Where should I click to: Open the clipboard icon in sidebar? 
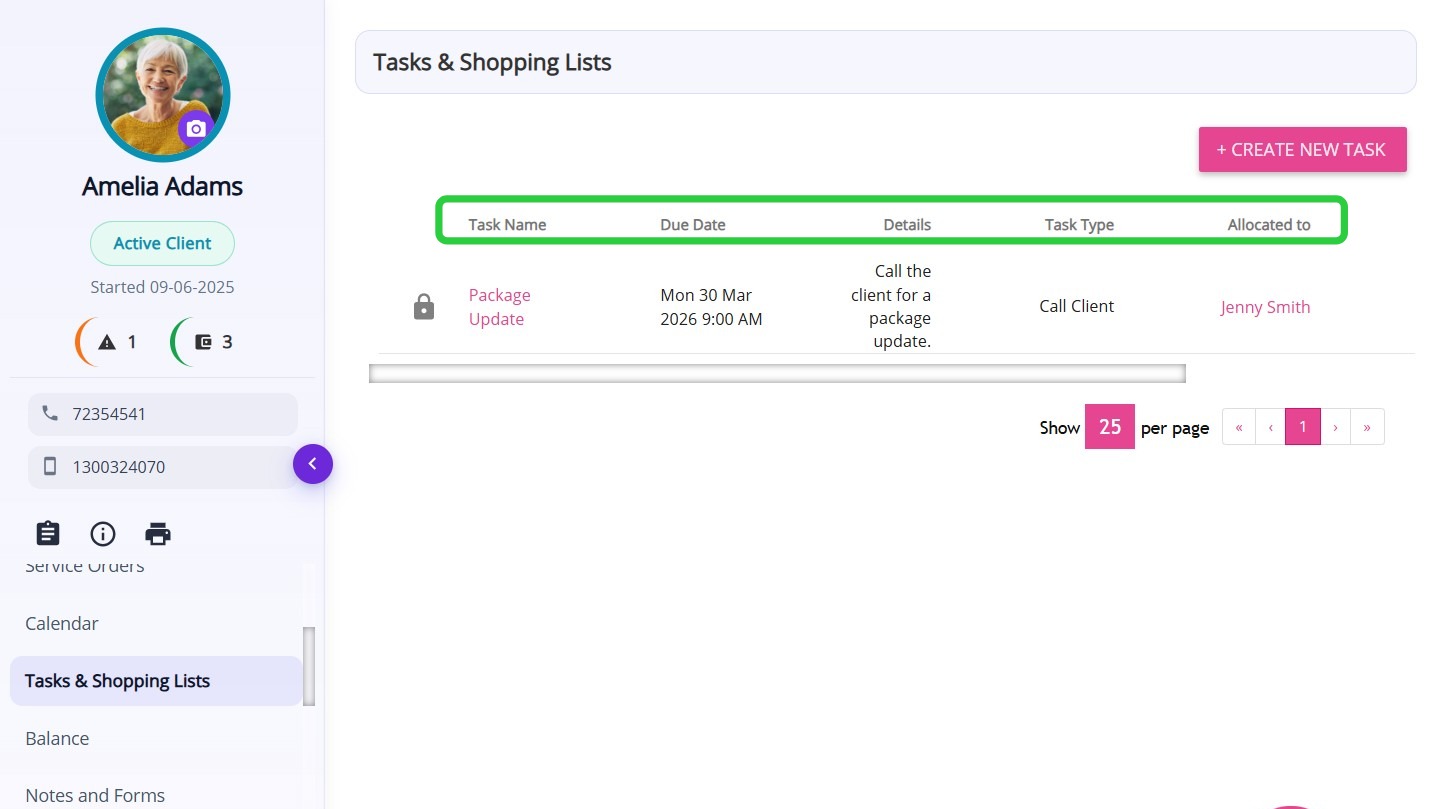coord(48,533)
